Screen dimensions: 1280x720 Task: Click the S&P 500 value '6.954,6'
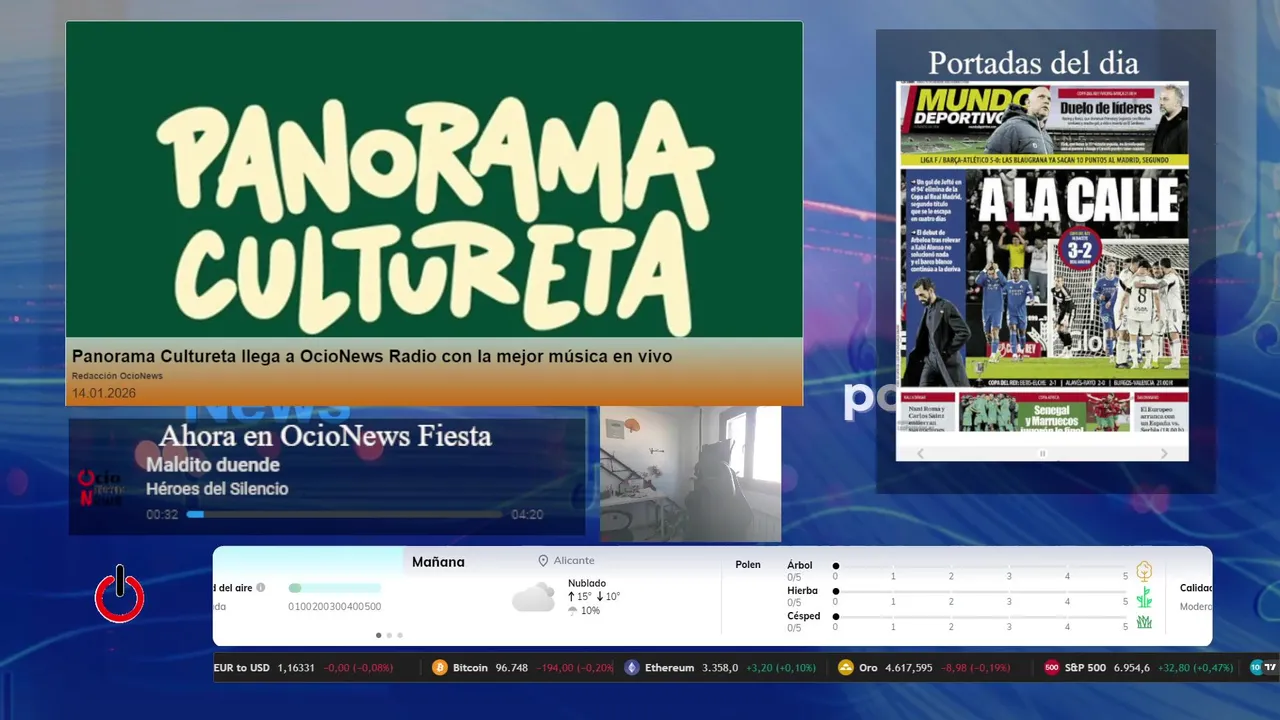click(1132, 668)
